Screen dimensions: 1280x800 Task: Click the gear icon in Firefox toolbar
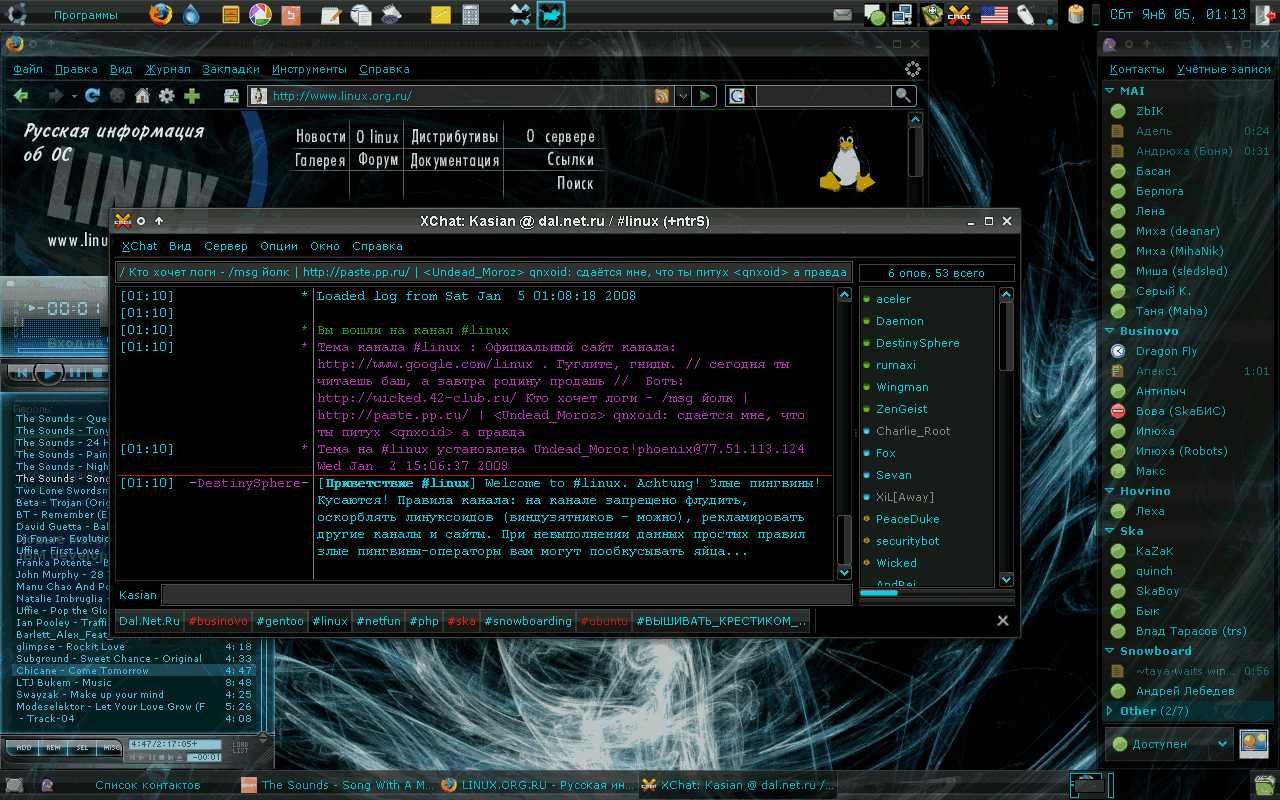[x=166, y=96]
